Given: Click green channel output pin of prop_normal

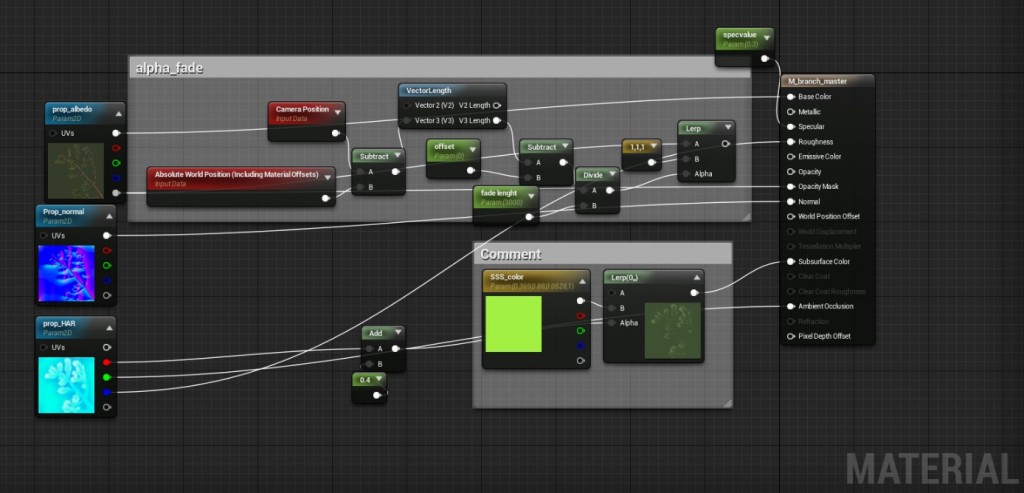Looking at the screenshot, I should coord(107,265).
